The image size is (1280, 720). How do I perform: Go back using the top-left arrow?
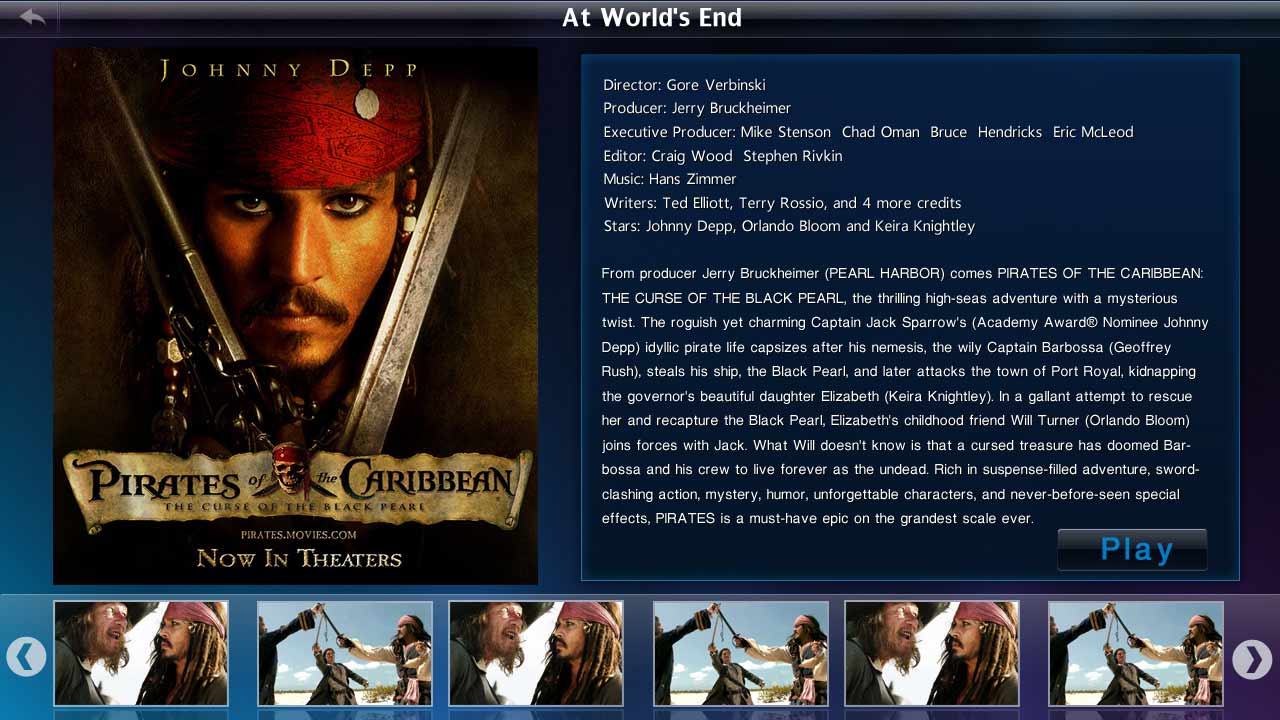[32, 17]
